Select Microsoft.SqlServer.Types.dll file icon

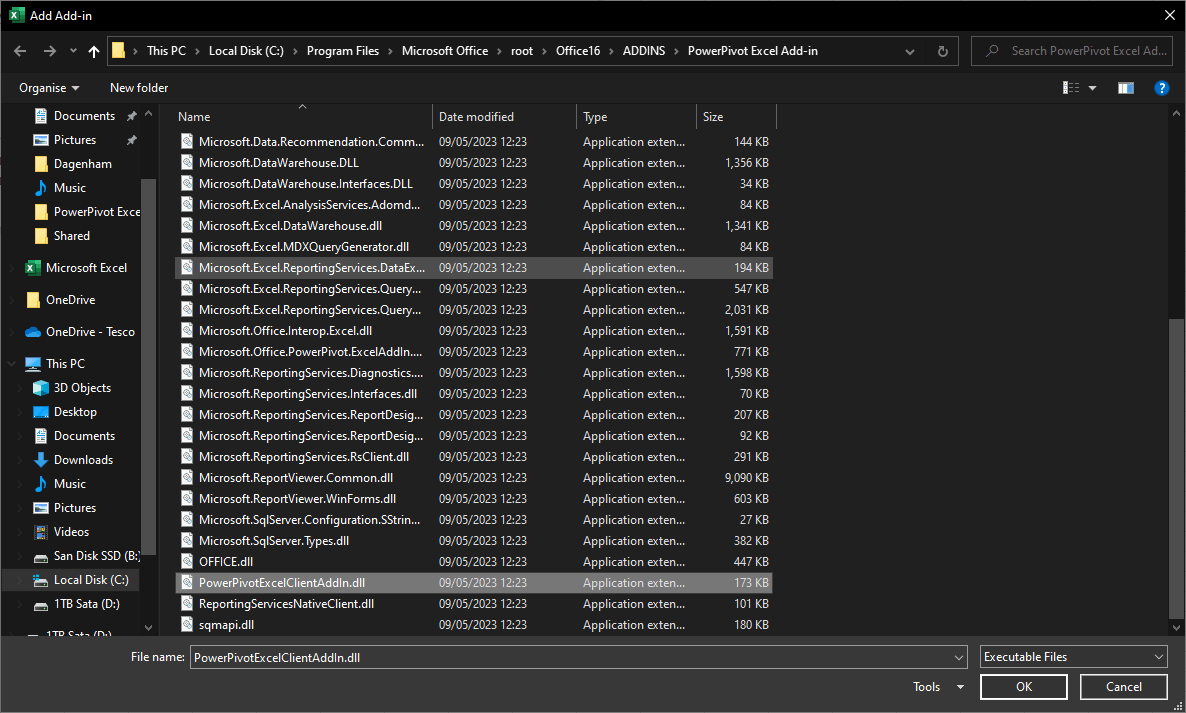[187, 541]
